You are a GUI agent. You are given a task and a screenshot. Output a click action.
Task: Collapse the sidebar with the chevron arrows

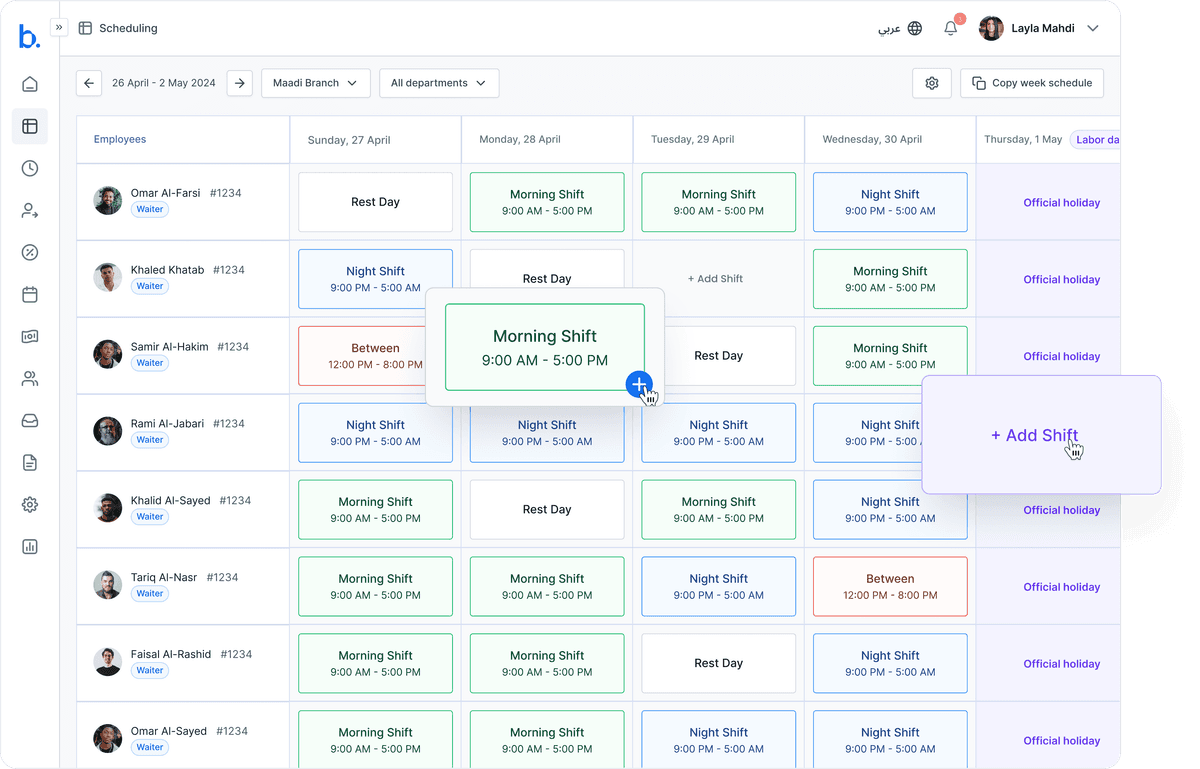(59, 27)
